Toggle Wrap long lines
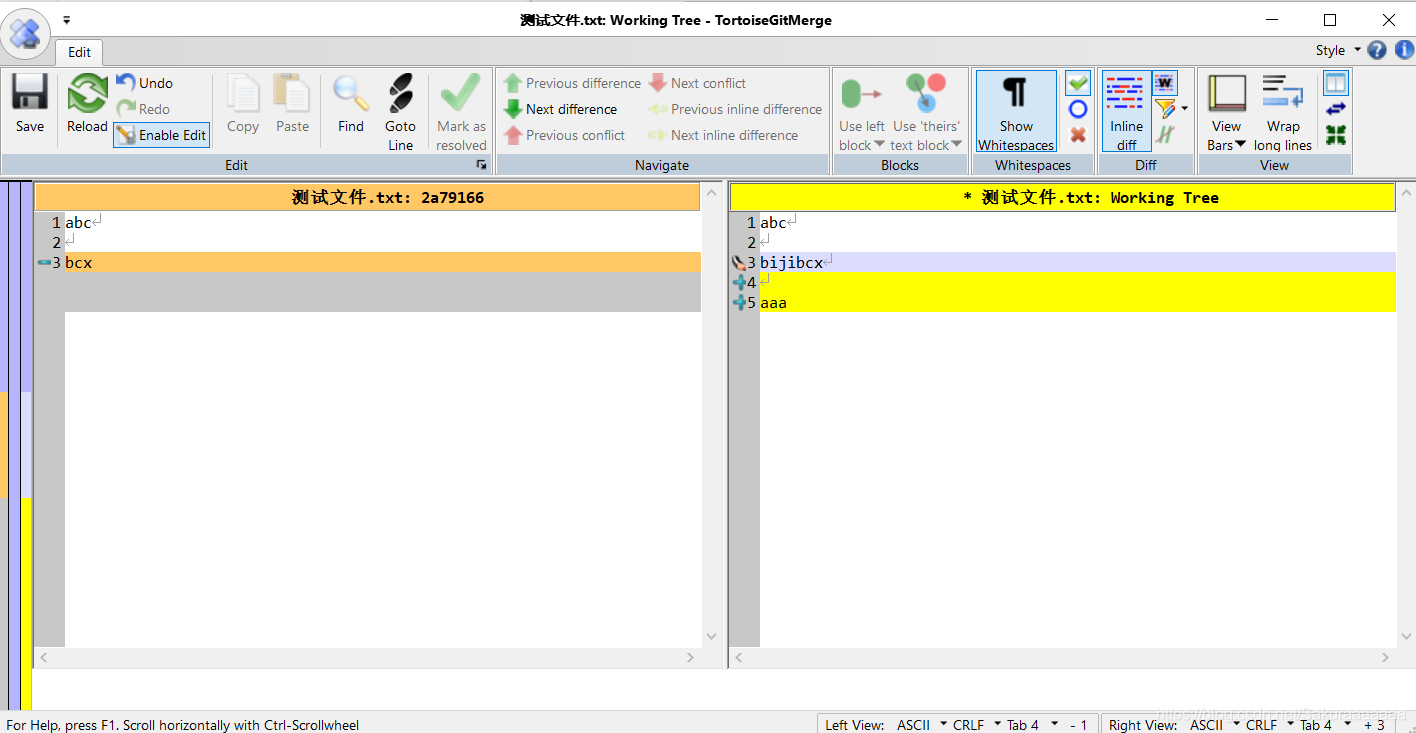 [x=1283, y=112]
